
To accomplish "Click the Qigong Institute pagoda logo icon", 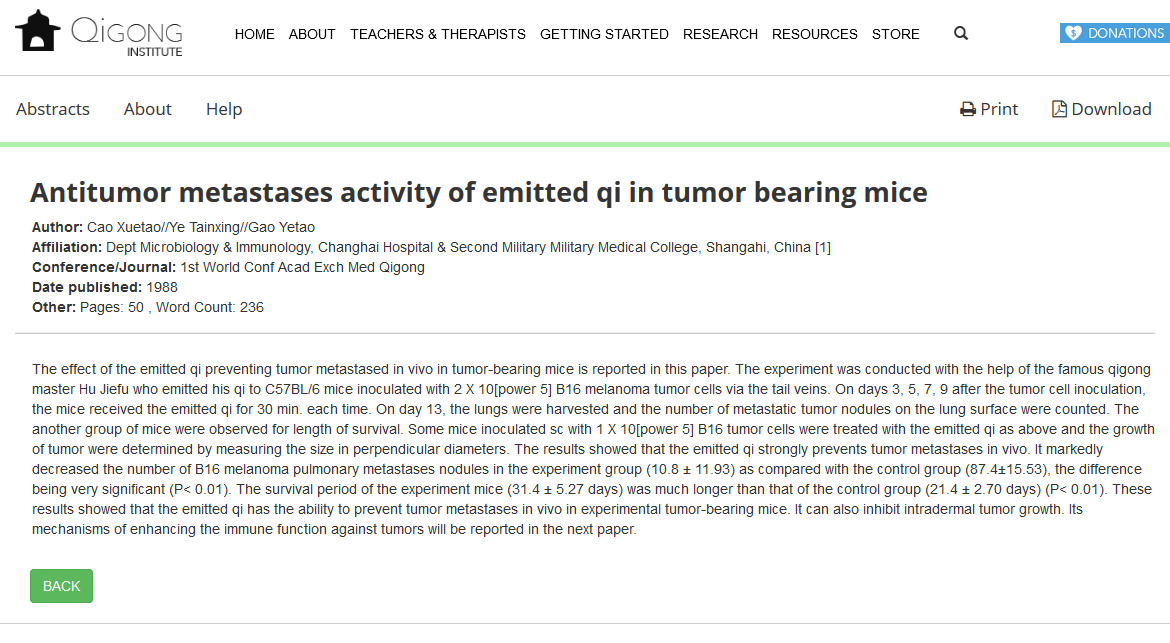I will [37, 32].
